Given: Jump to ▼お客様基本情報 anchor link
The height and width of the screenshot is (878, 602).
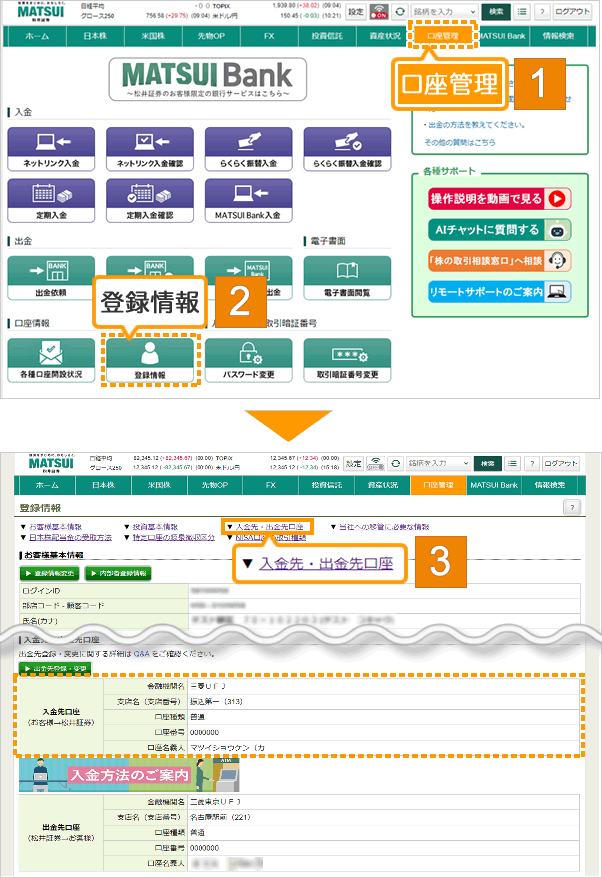Looking at the screenshot, I should (x=55, y=527).
